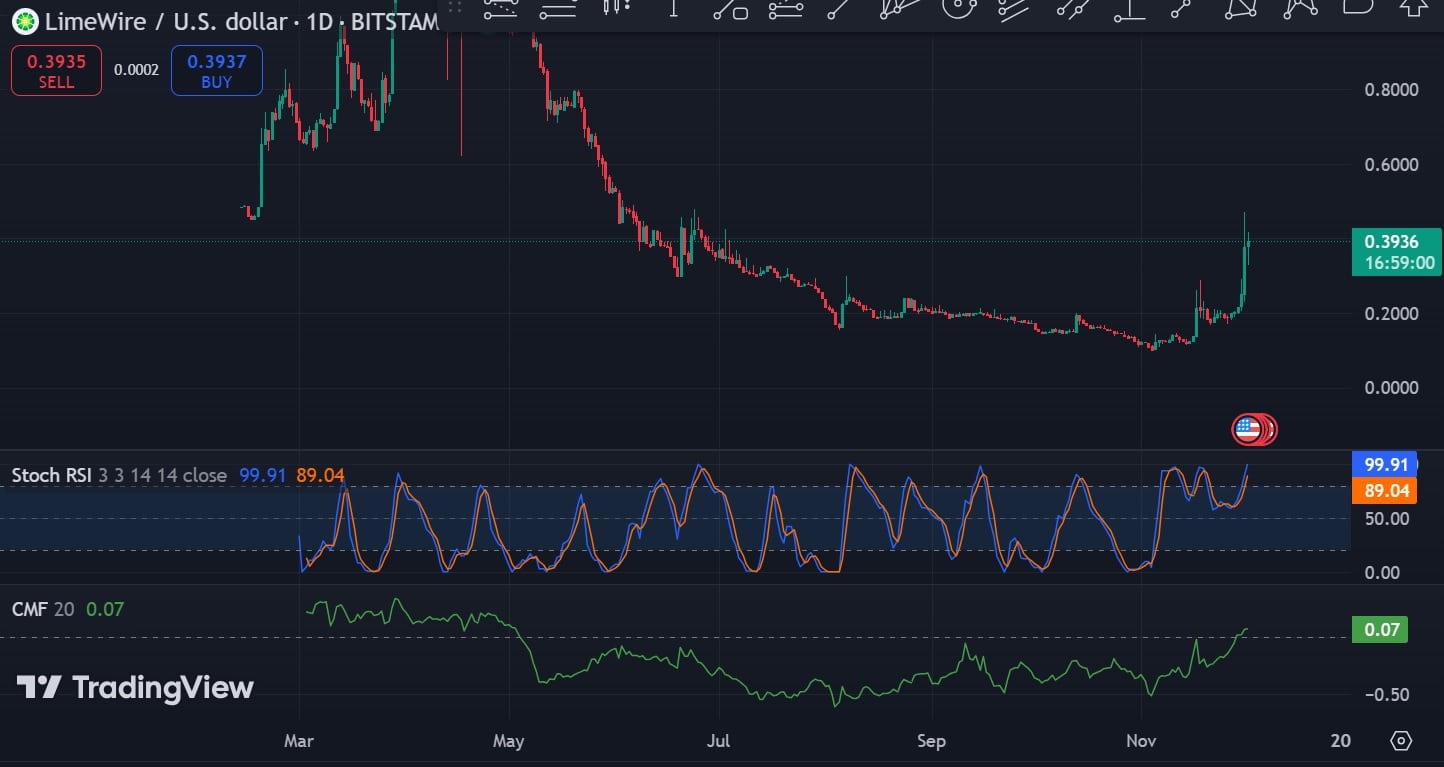Viewport: 1444px width, 767px height.
Task: Click the TradingView logo watermark
Action: pyautogui.click(x=135, y=688)
